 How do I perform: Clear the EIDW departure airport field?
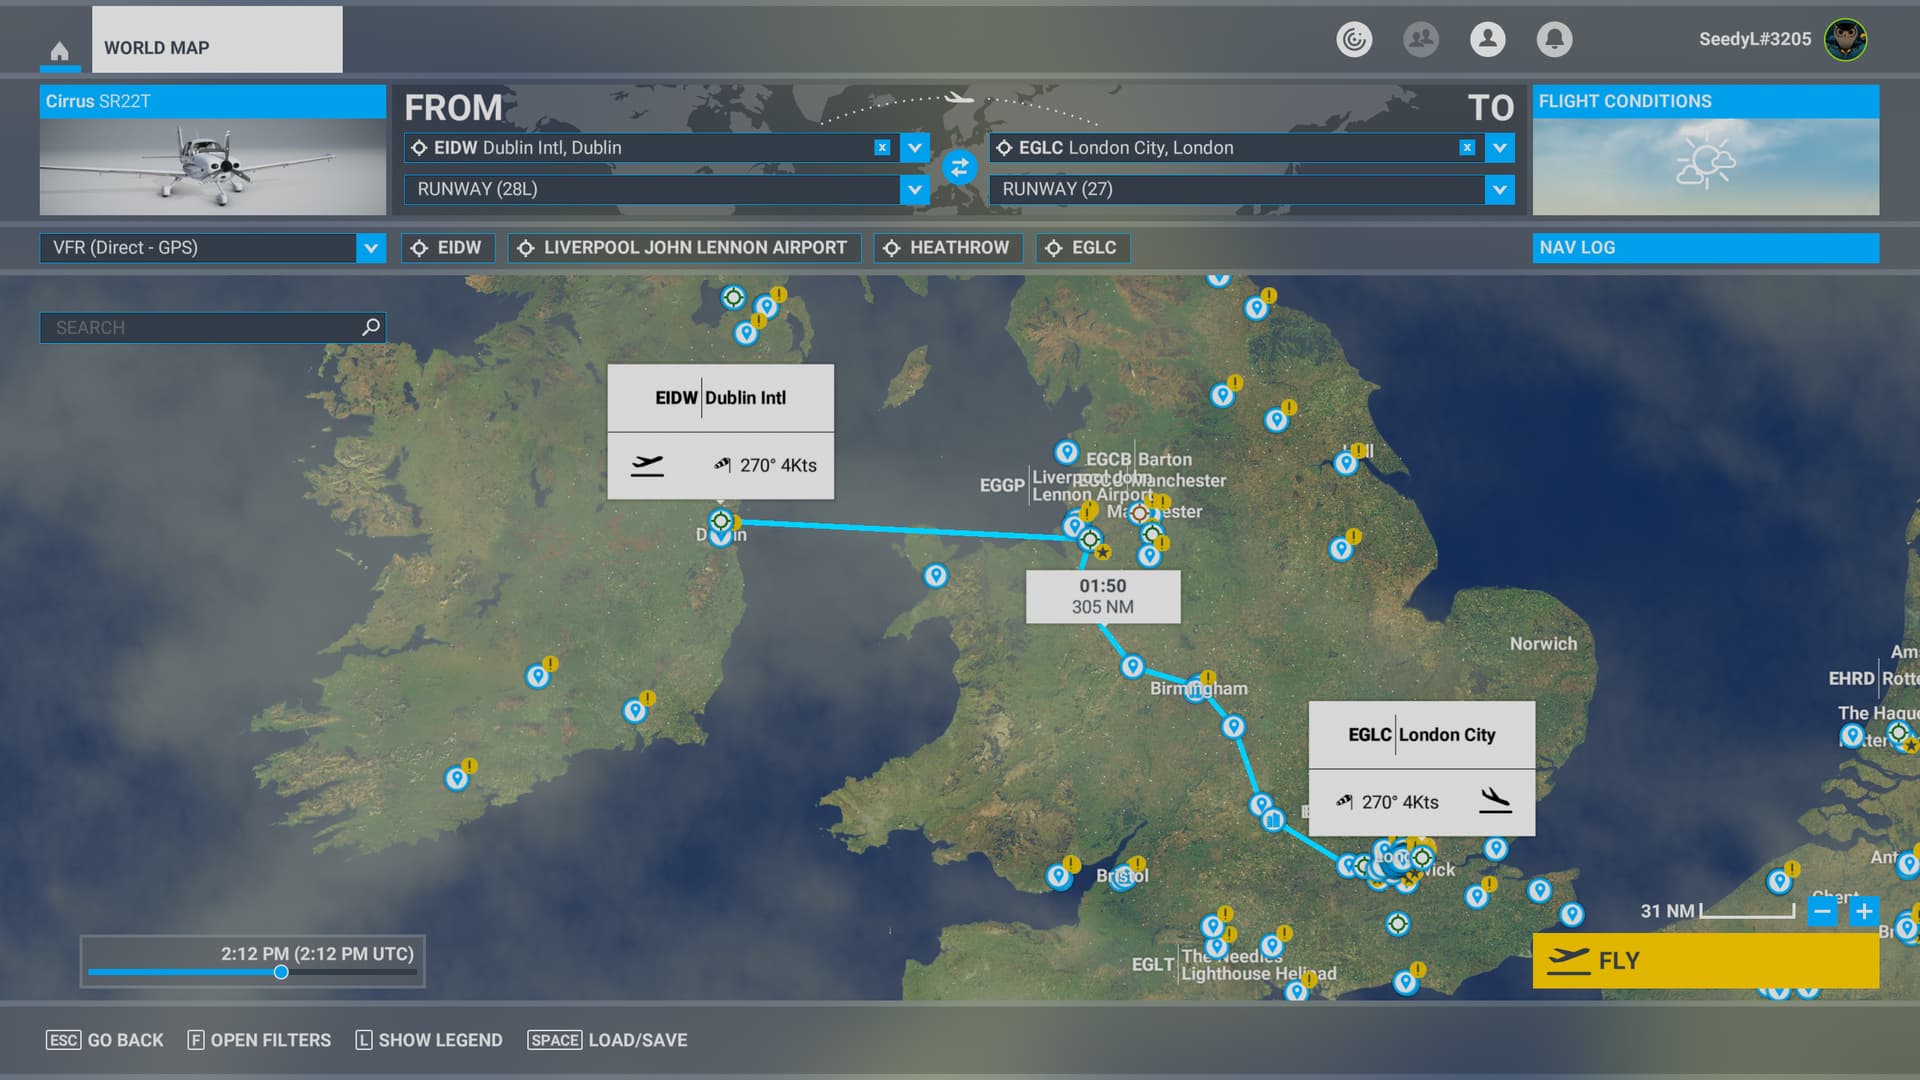point(882,148)
